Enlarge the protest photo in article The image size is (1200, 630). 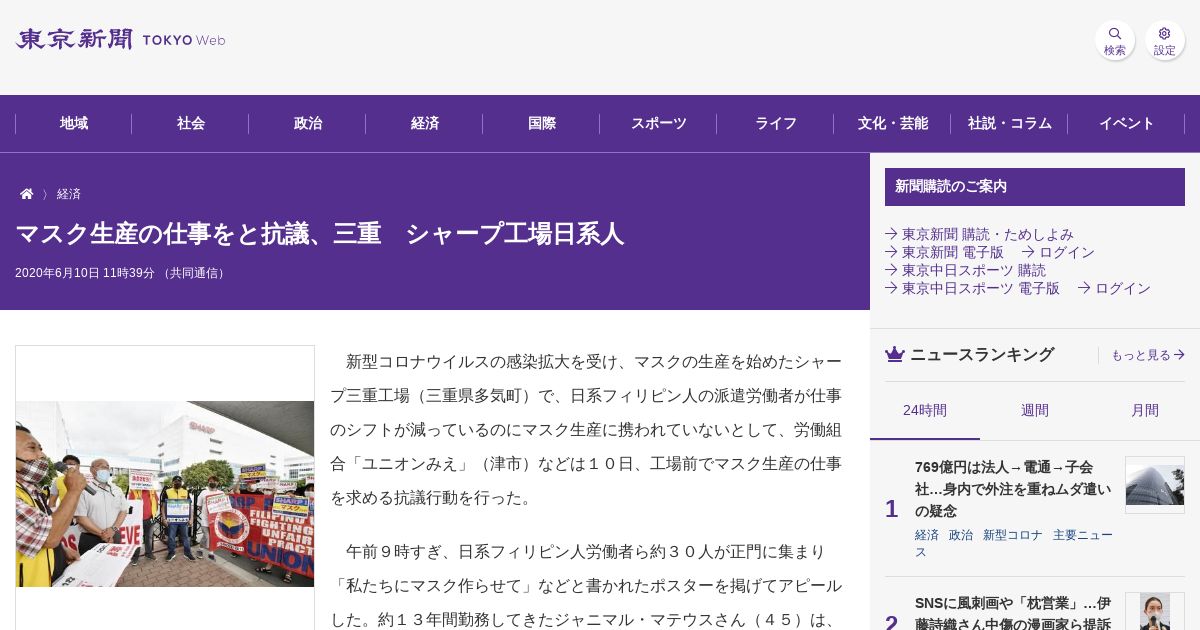[x=165, y=493]
